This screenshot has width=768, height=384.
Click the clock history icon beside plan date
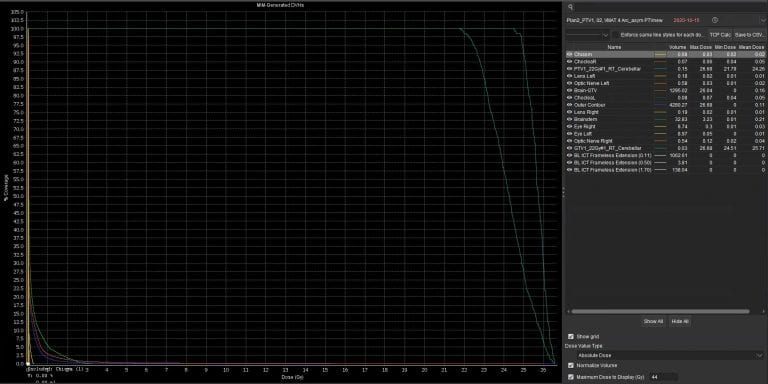point(715,20)
